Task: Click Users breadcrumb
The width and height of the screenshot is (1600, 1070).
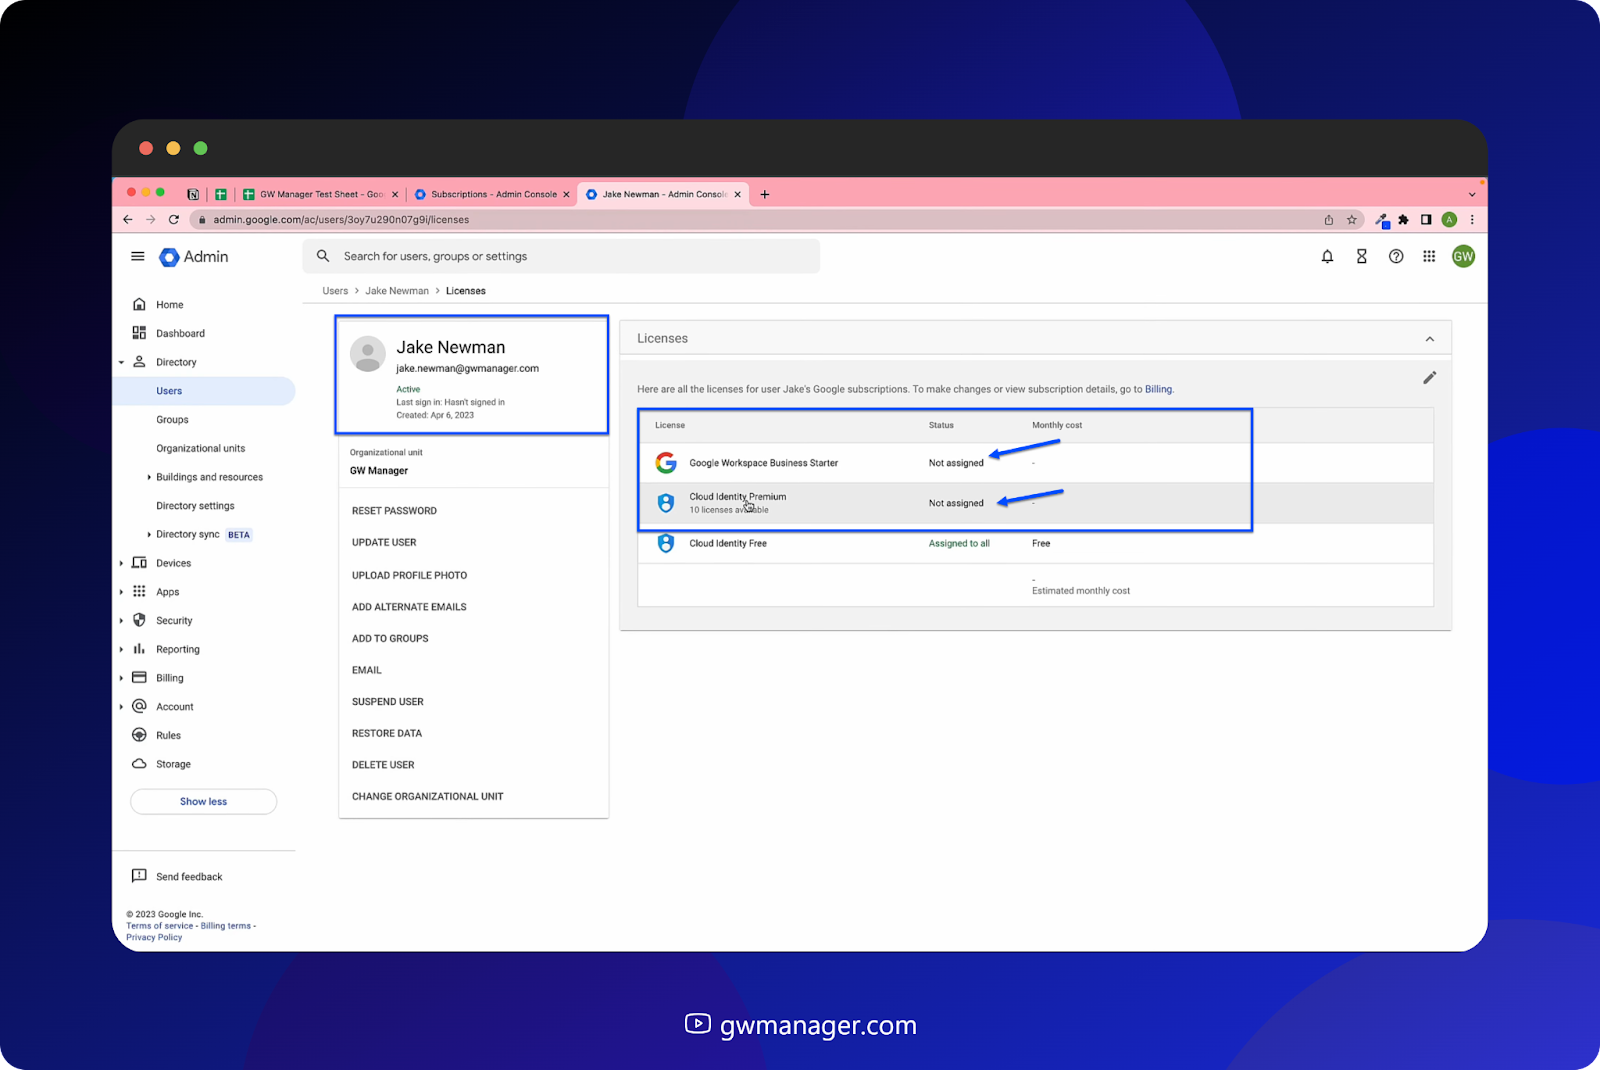Action: tap(335, 291)
